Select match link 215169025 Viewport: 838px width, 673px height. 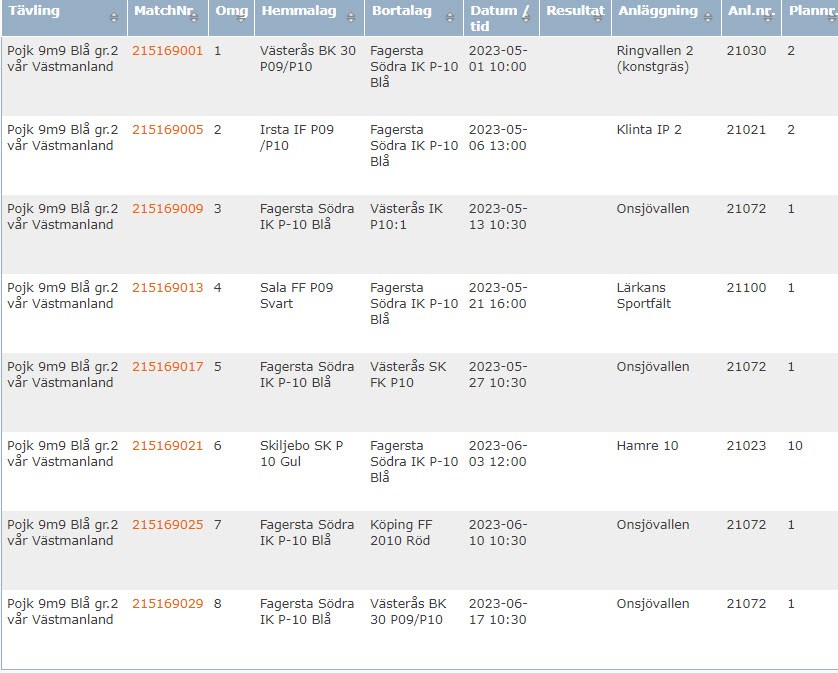click(x=167, y=525)
